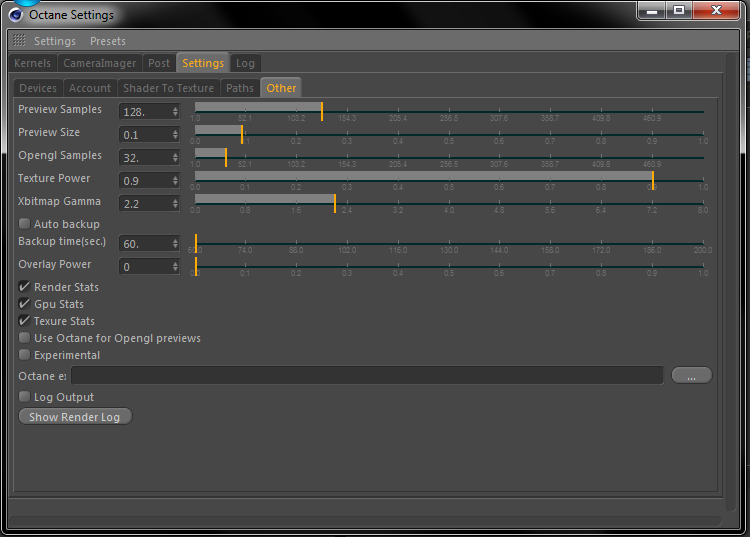Image resolution: width=750 pixels, height=537 pixels.
Task: Click the Xbitmap Gamma slider handle
Action: (x=335, y=203)
